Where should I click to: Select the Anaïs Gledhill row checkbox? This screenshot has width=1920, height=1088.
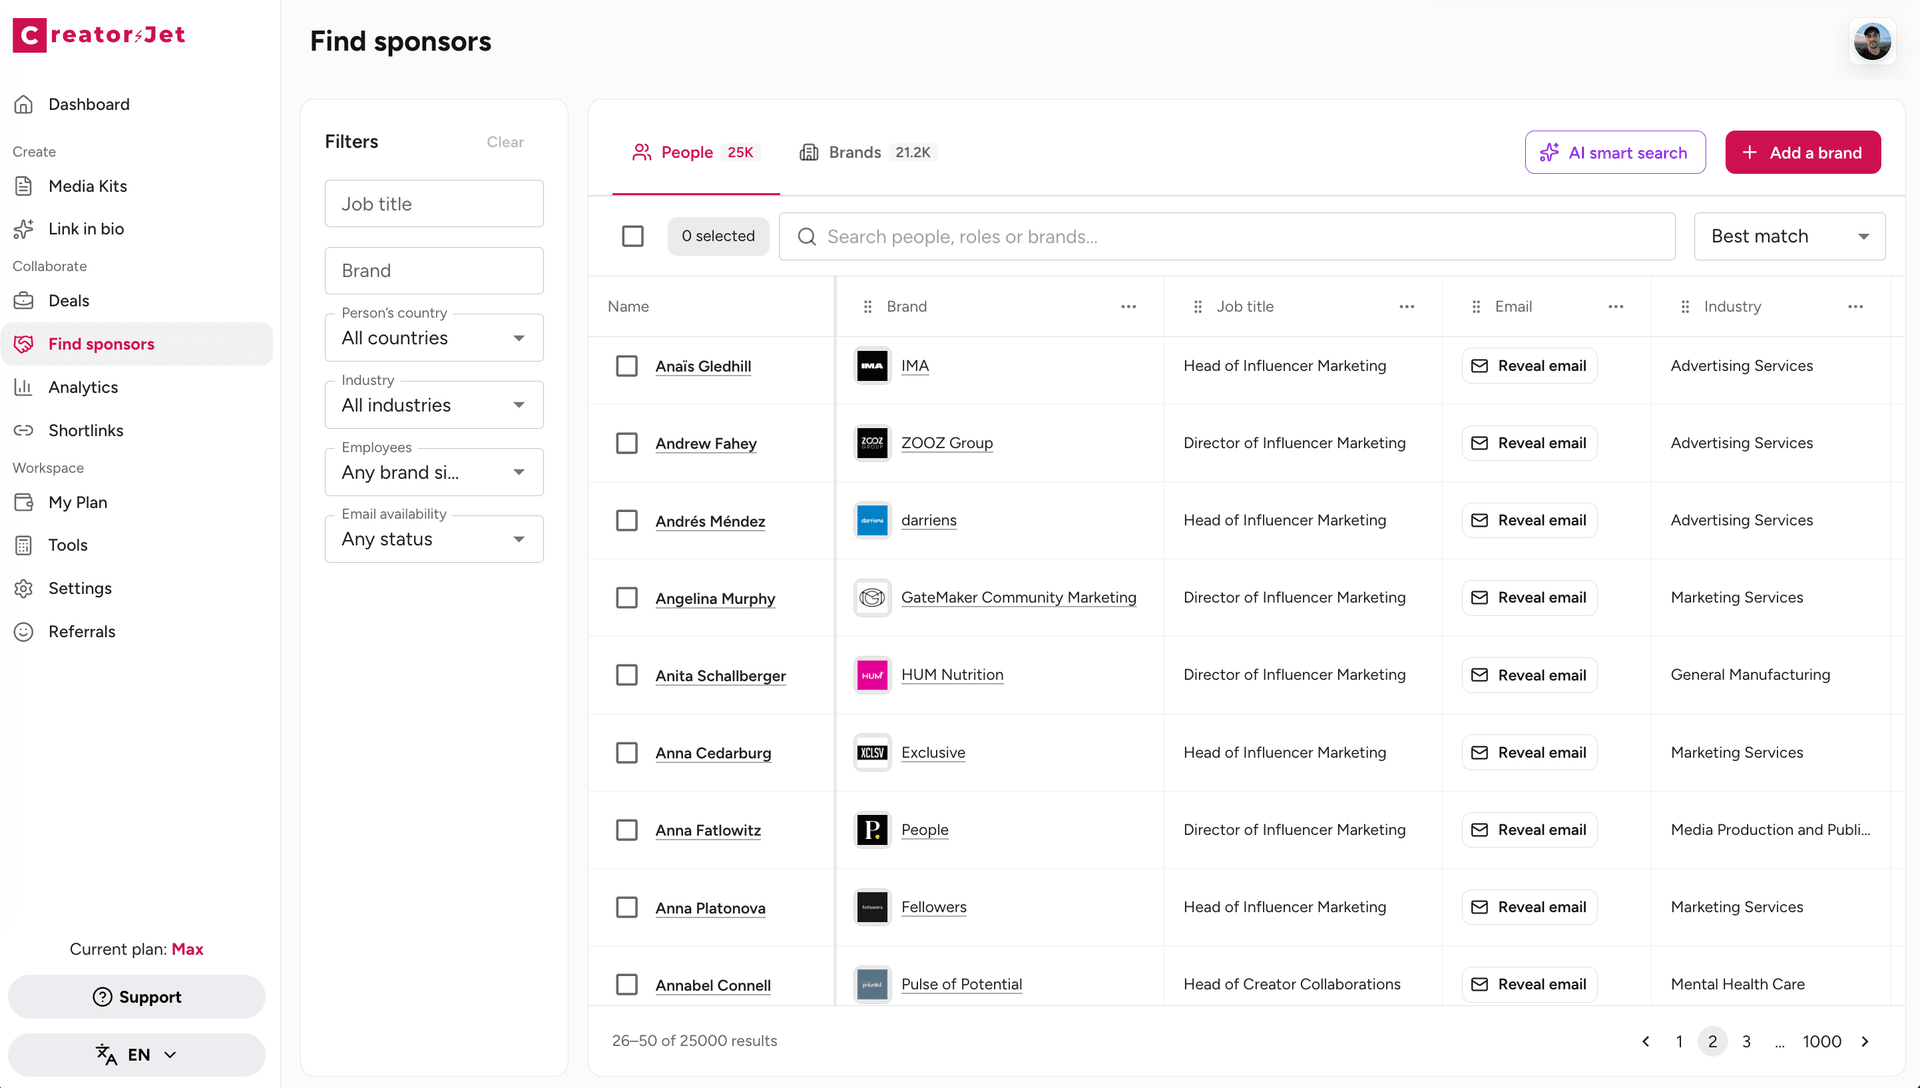pos(627,366)
